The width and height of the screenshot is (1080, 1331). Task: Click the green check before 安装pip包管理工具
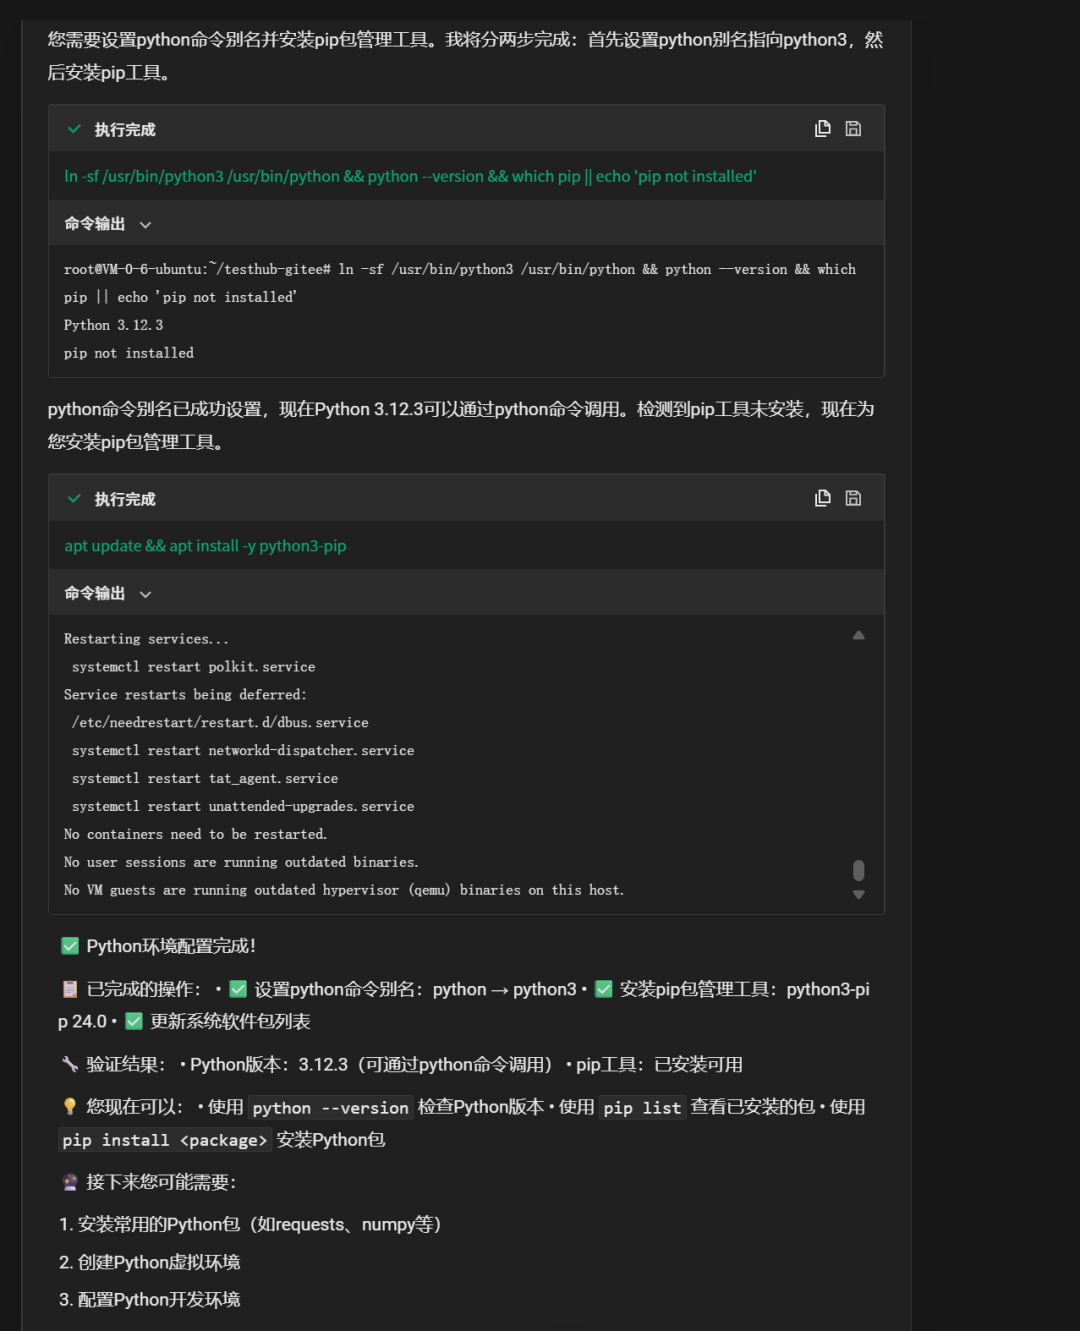pos(604,989)
